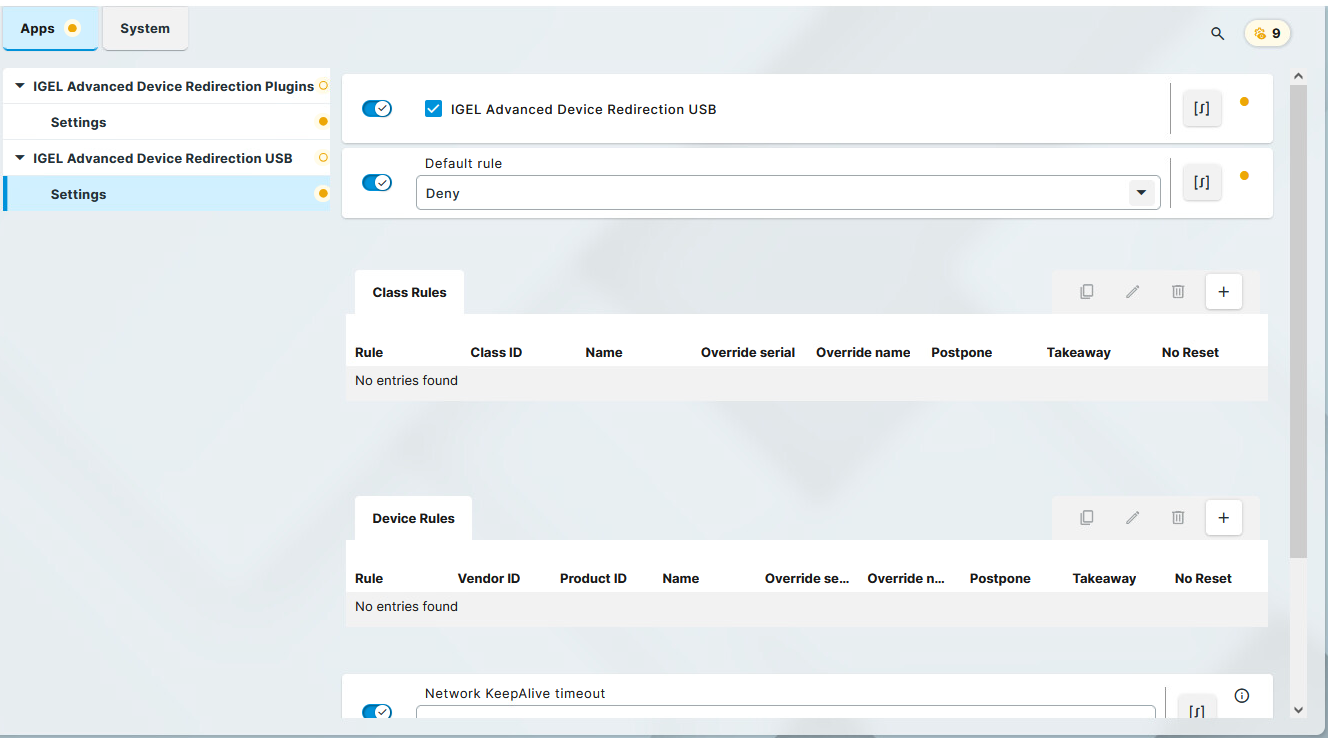Image resolution: width=1328 pixels, height=738 pixels.
Task: Click the bracket icon beside Default rule
Action: (x=1201, y=183)
